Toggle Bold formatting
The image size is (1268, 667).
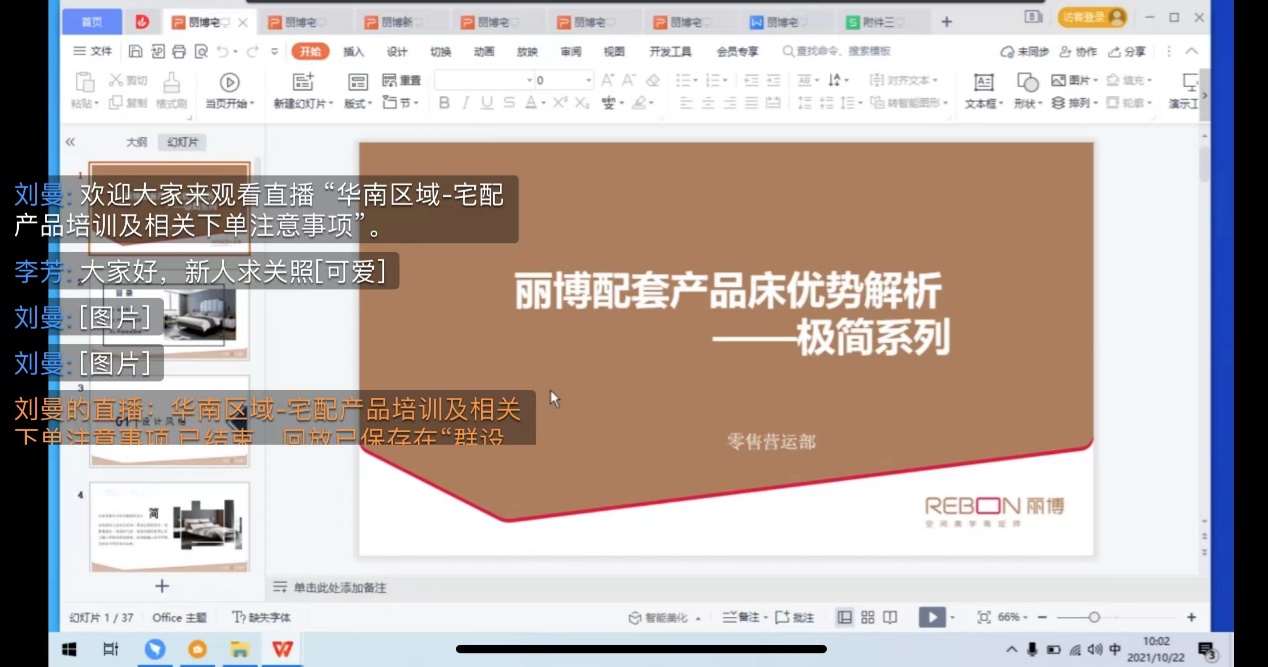(444, 103)
